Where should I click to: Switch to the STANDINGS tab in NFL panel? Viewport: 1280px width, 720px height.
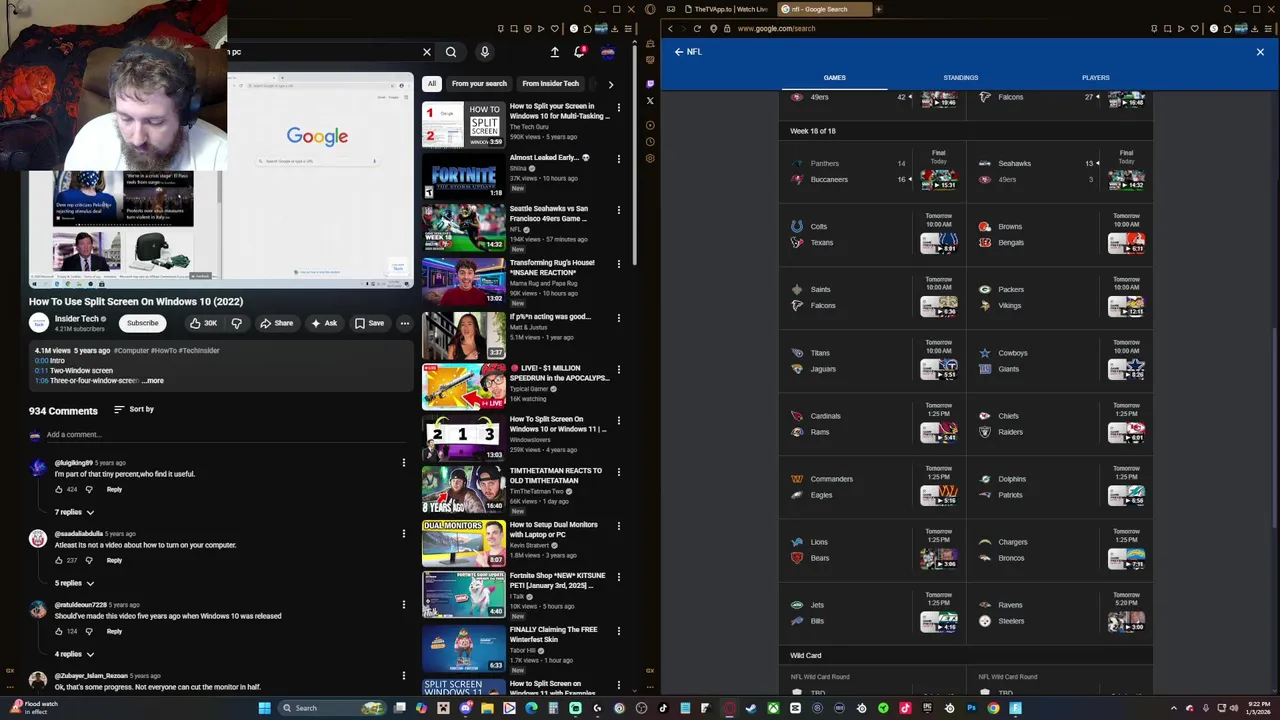(960, 78)
